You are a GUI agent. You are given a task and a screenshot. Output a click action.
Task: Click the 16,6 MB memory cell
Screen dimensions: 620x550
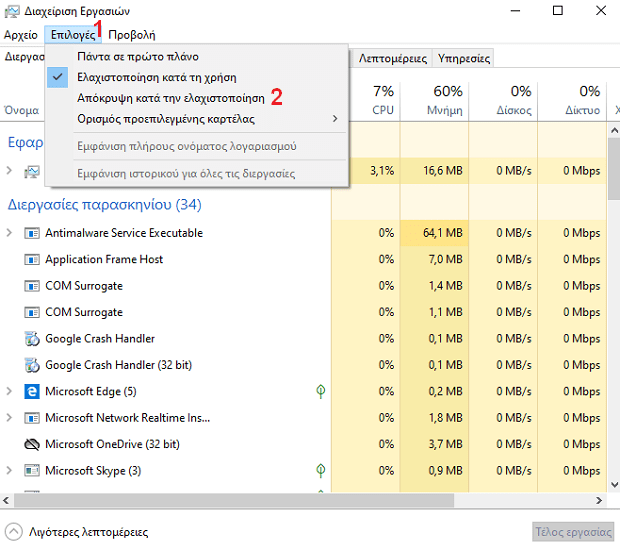(434, 171)
